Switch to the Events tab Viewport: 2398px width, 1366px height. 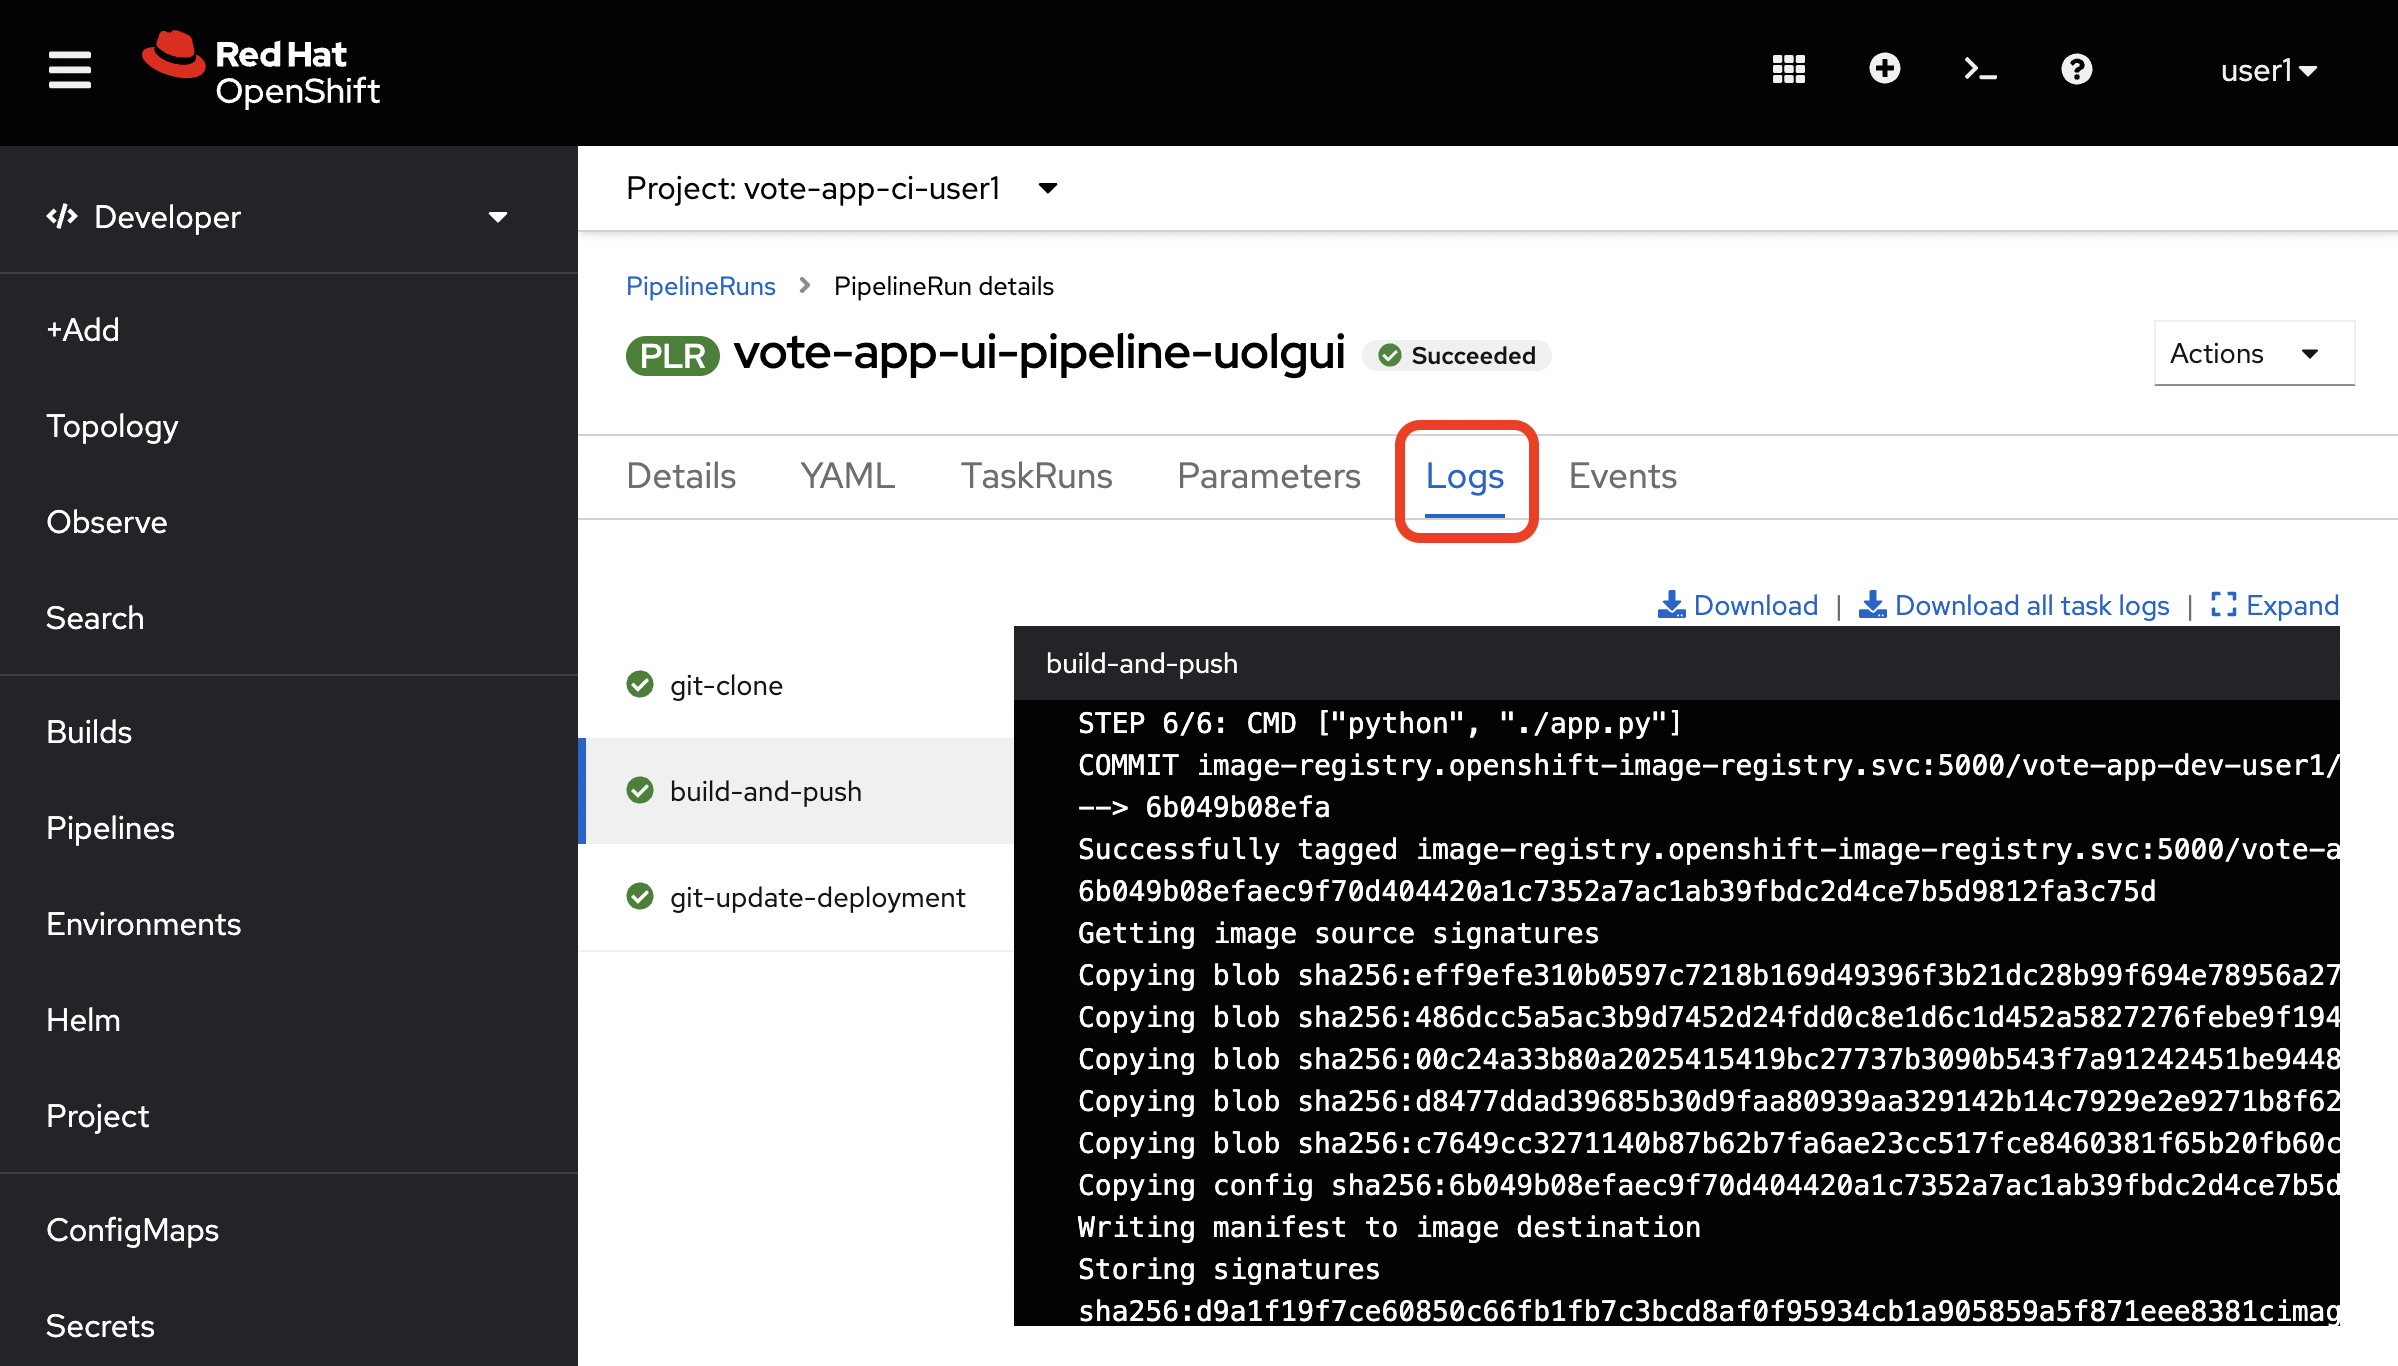tap(1622, 476)
